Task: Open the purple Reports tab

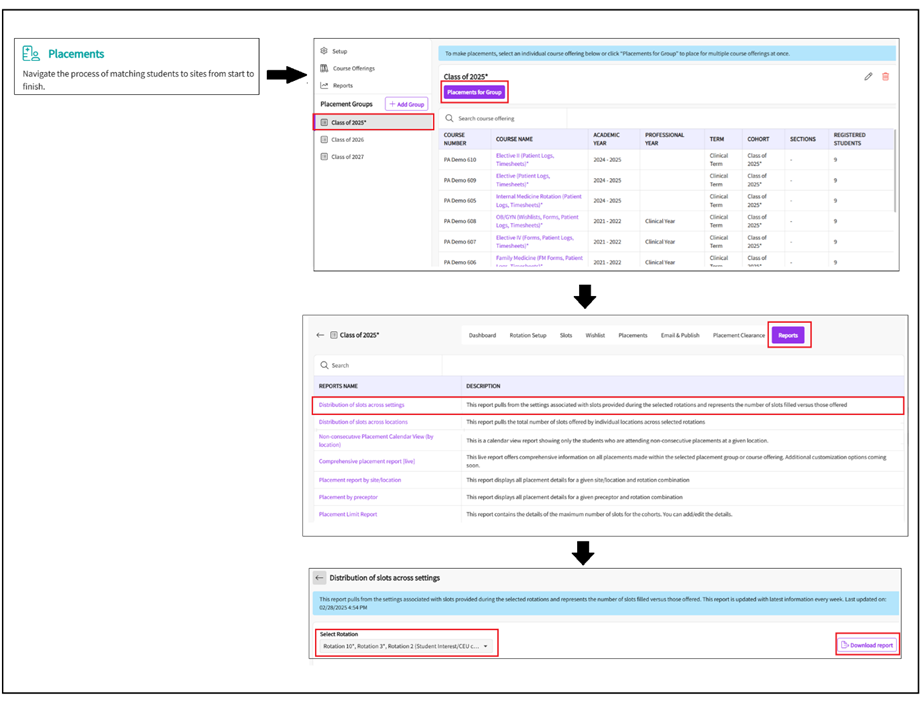Action: pyautogui.click(x=788, y=335)
